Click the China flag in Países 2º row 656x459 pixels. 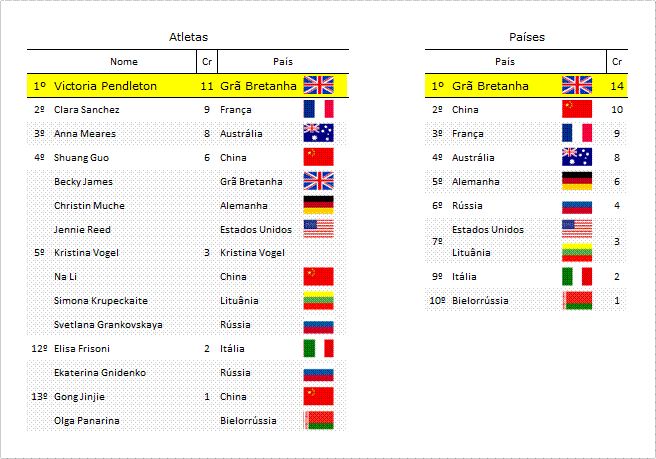(577, 109)
